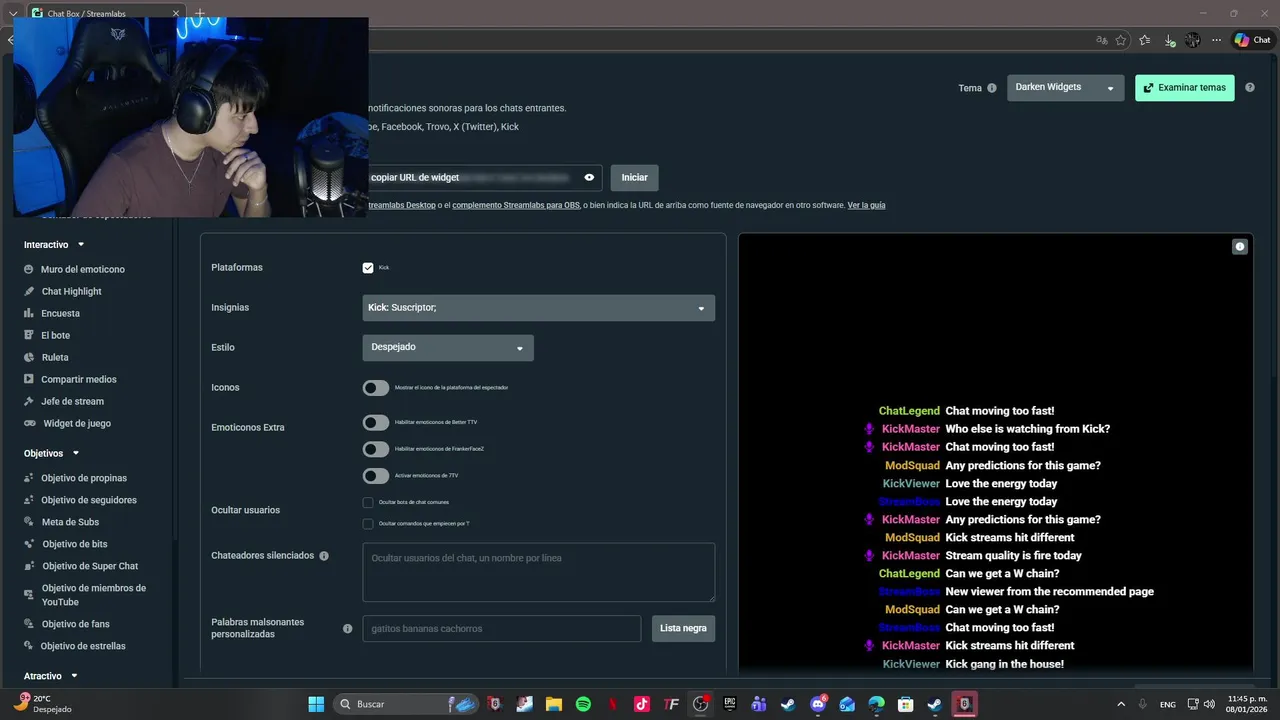Image resolution: width=1280 pixels, height=720 pixels.
Task: Open Estilo Despejado dropdown
Action: point(448,348)
